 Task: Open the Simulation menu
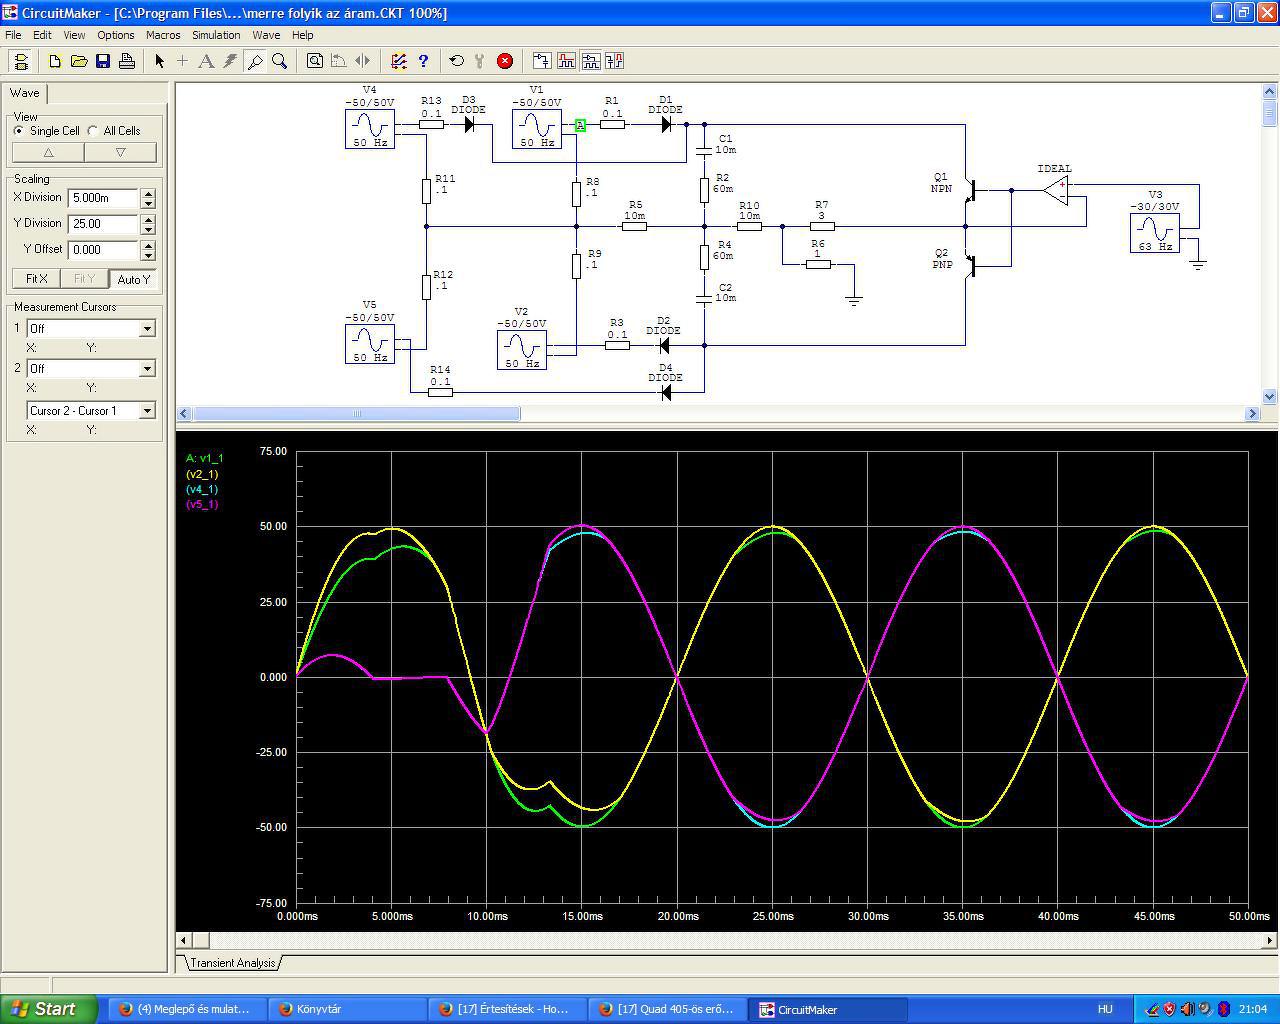216,35
